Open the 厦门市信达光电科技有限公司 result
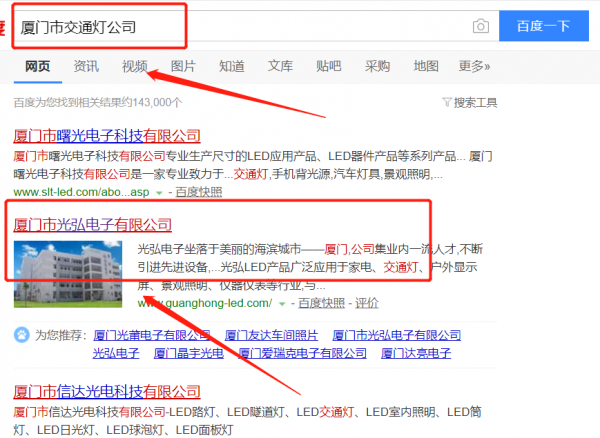 (x=107, y=391)
